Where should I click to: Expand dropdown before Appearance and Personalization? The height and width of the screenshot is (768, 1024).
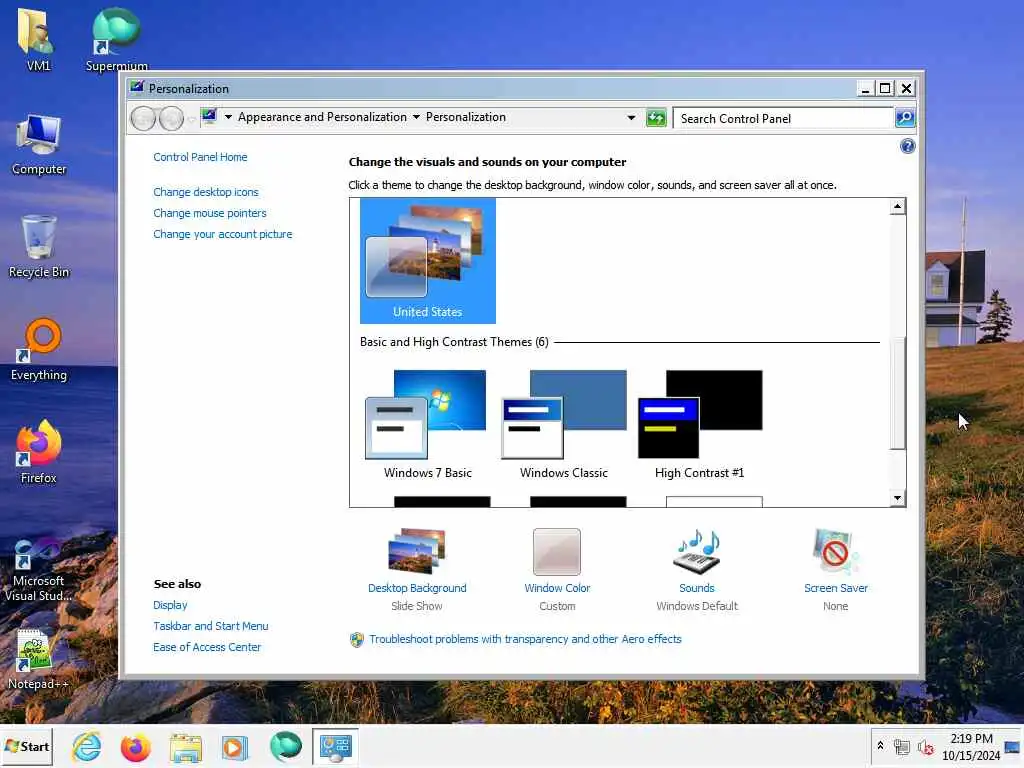click(228, 117)
